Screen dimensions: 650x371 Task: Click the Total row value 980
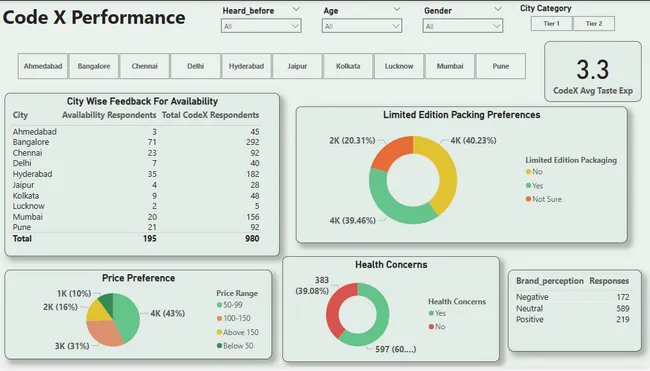252,238
